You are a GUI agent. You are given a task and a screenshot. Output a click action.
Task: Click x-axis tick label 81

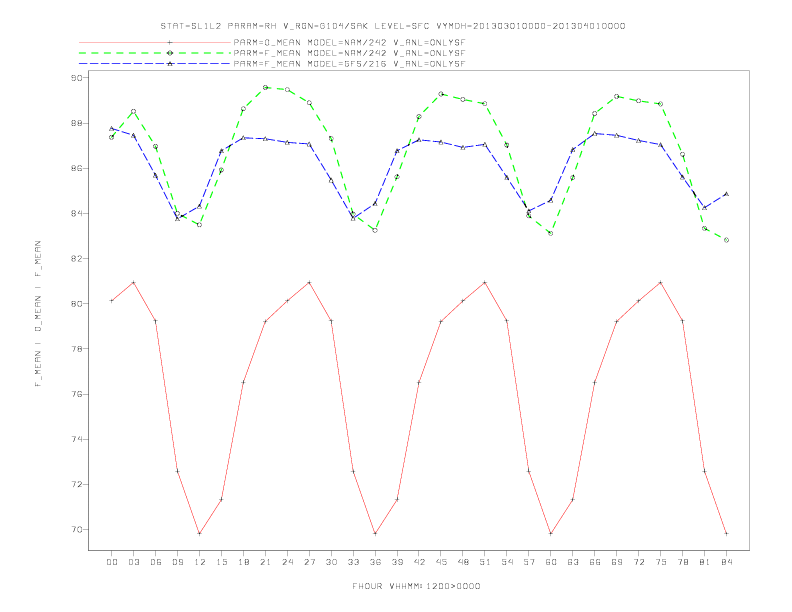click(705, 562)
